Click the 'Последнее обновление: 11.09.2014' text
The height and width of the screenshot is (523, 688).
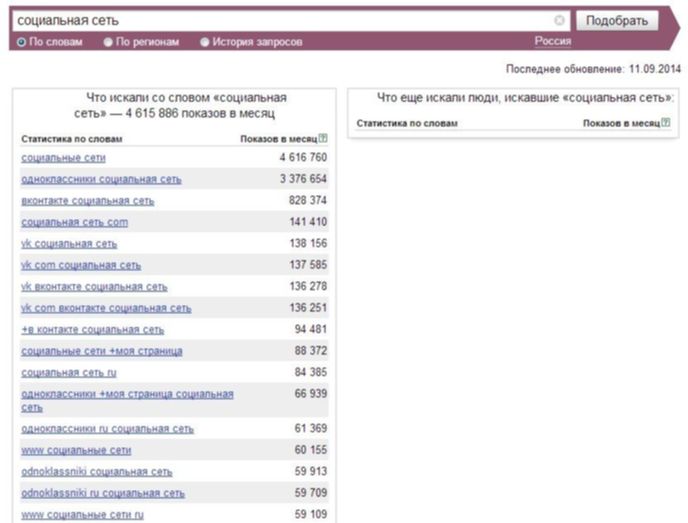[593, 69]
